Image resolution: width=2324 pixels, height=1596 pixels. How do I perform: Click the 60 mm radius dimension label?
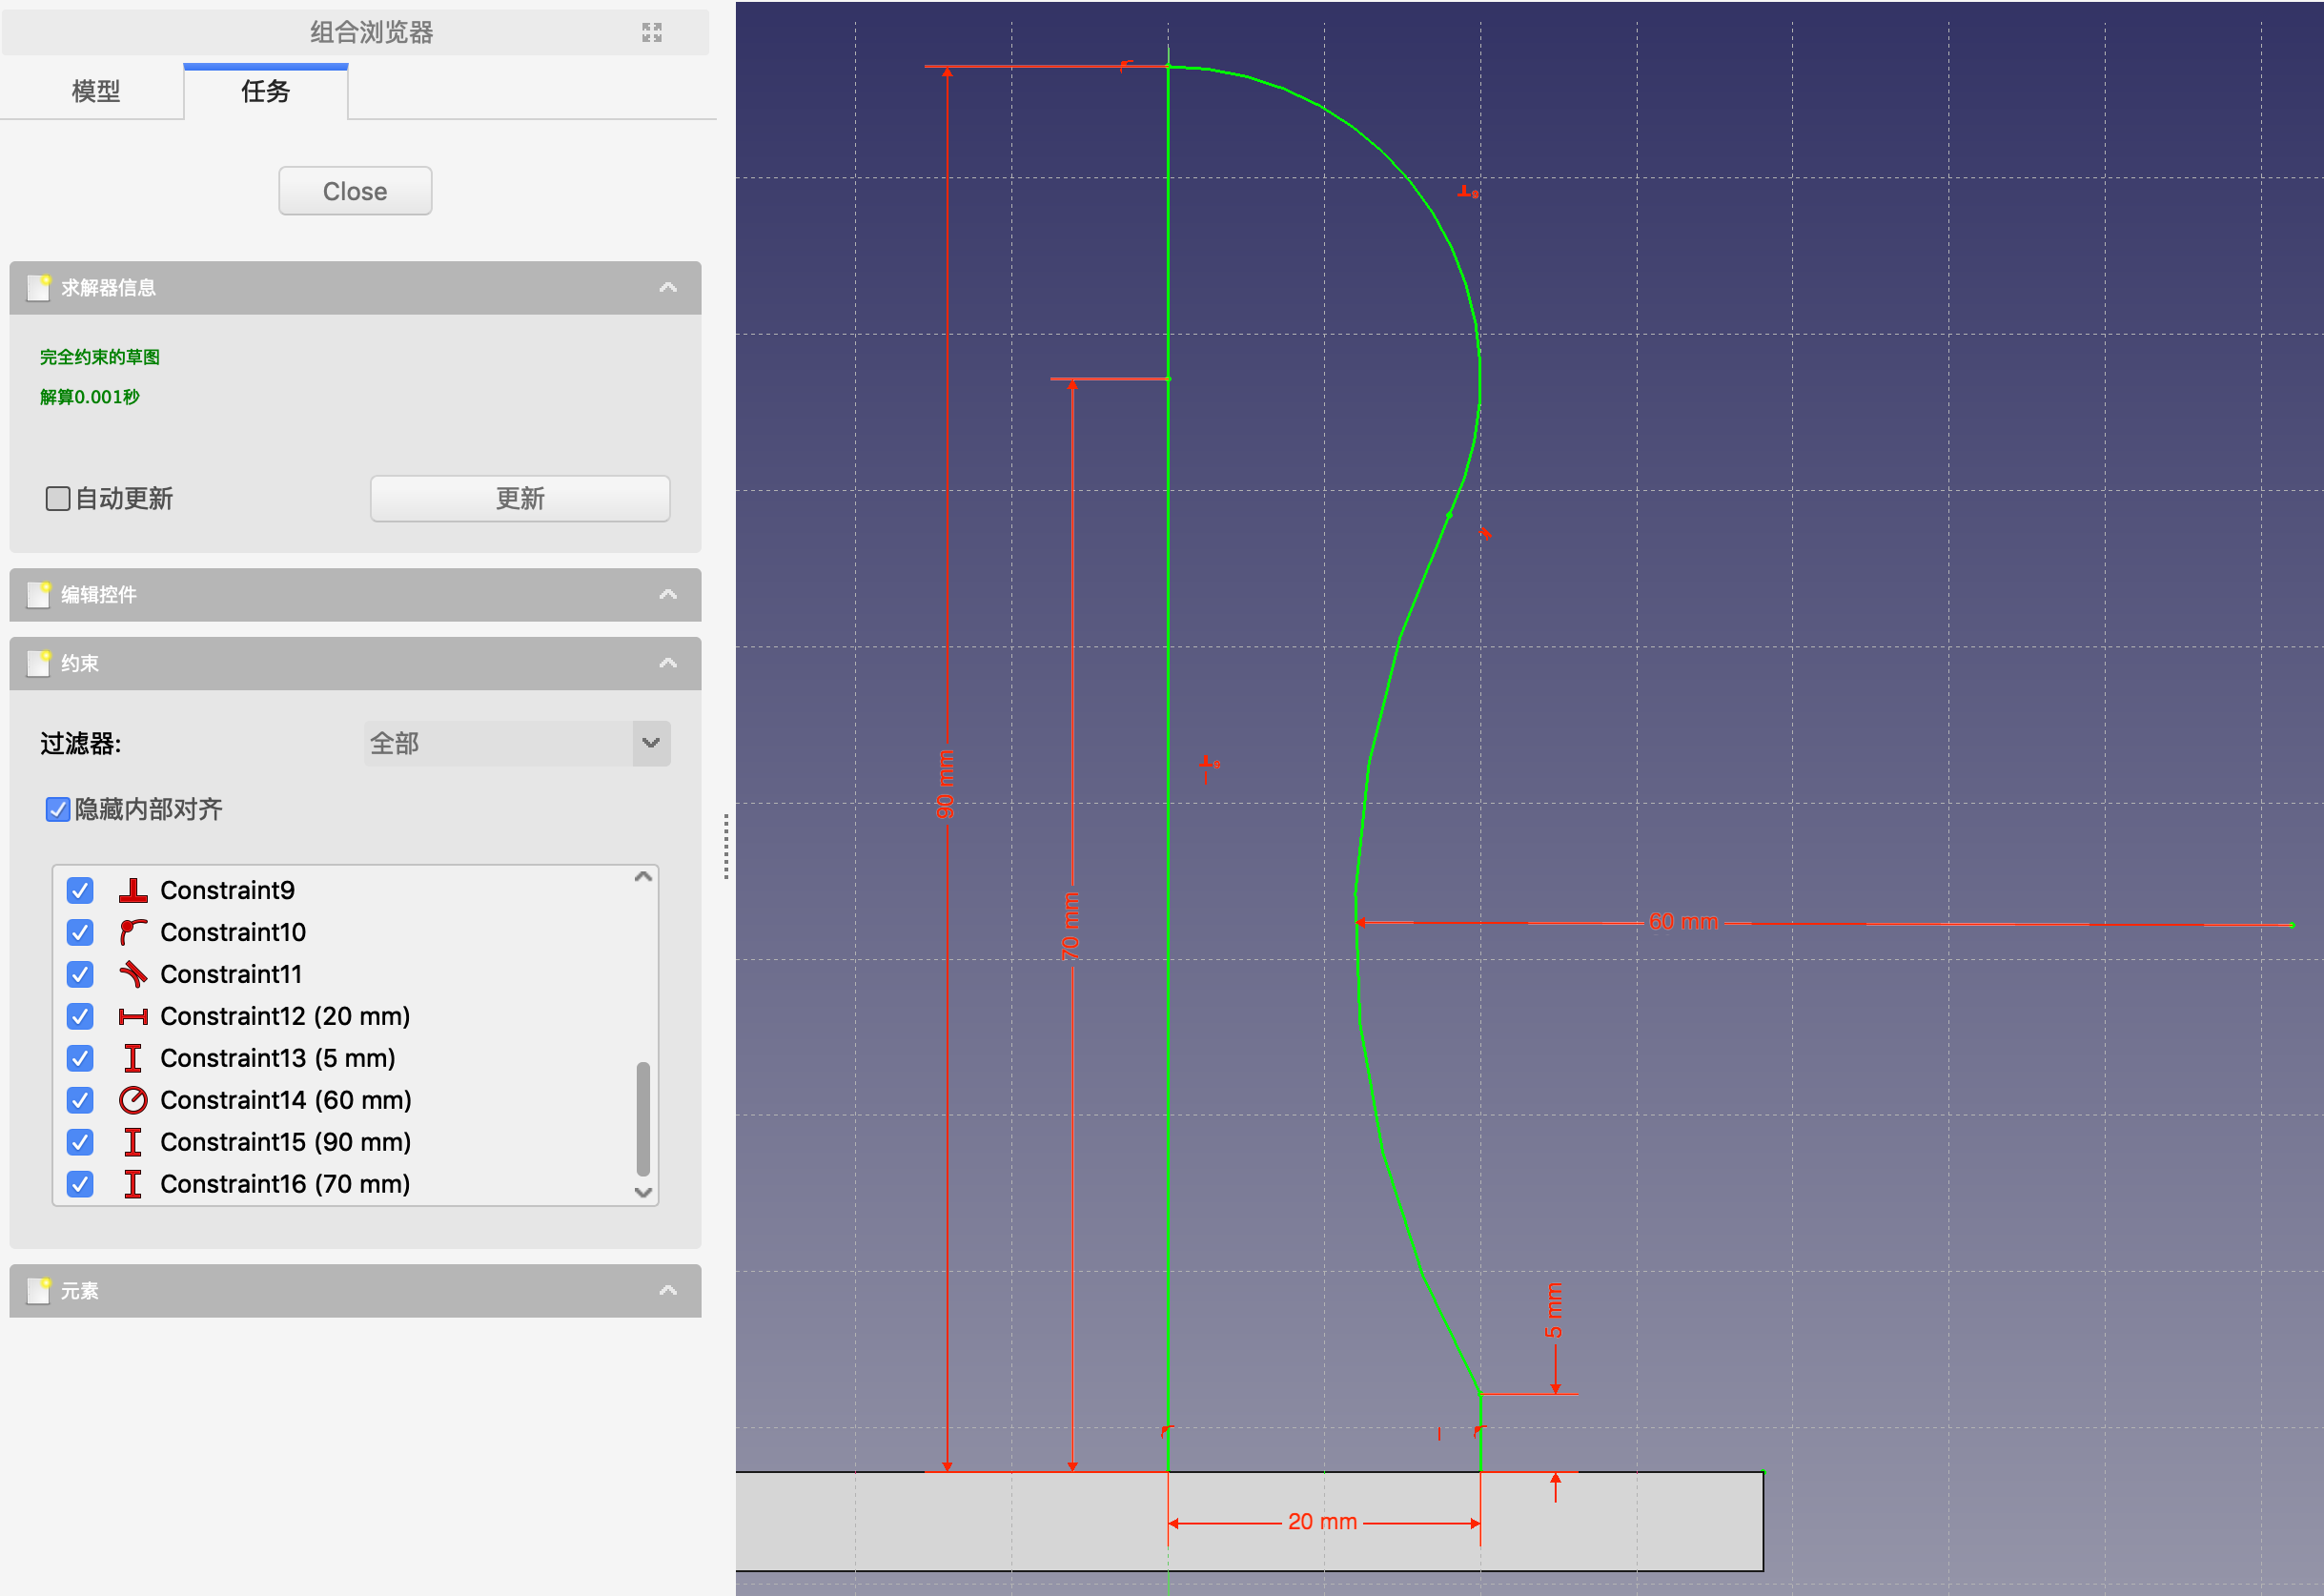point(1683,922)
